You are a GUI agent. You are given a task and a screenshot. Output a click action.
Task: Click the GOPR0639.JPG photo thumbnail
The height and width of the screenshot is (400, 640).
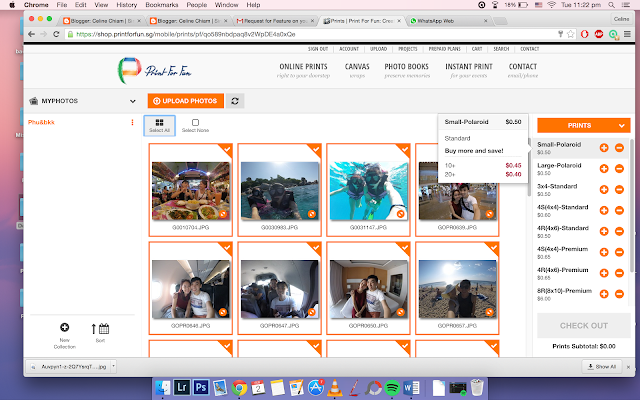(x=457, y=191)
